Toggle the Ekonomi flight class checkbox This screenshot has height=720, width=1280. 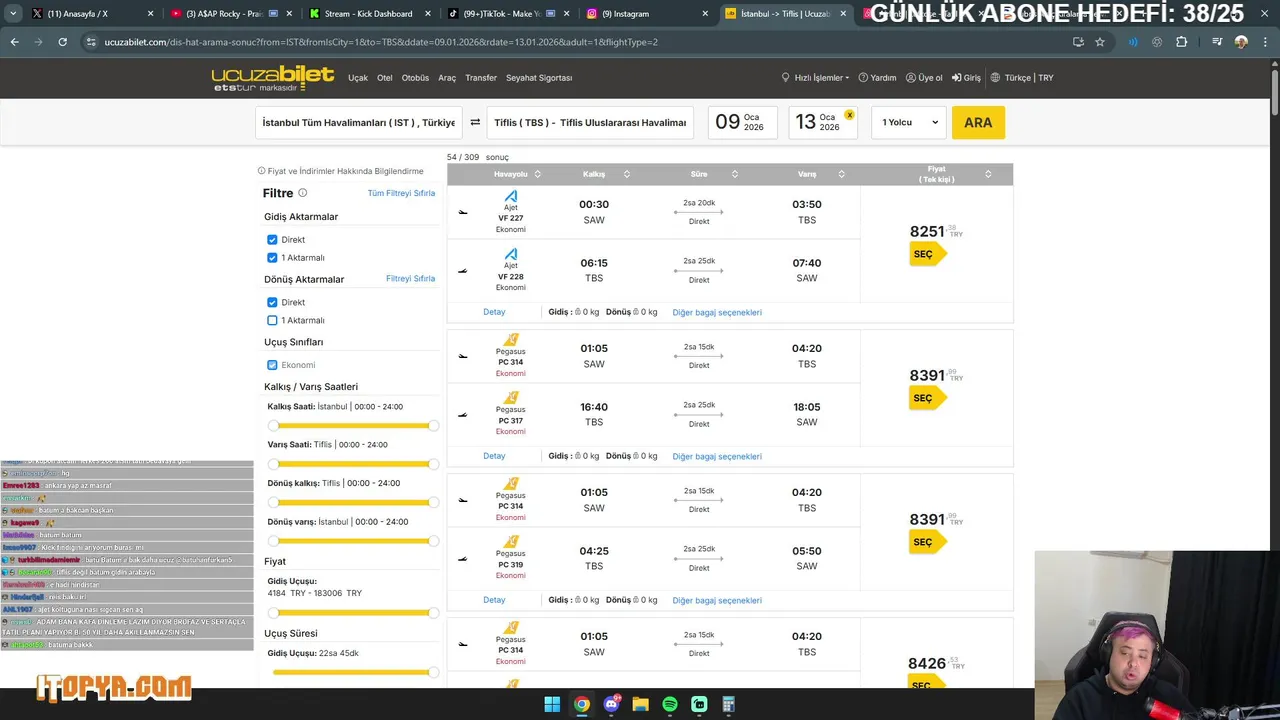pyautogui.click(x=272, y=365)
